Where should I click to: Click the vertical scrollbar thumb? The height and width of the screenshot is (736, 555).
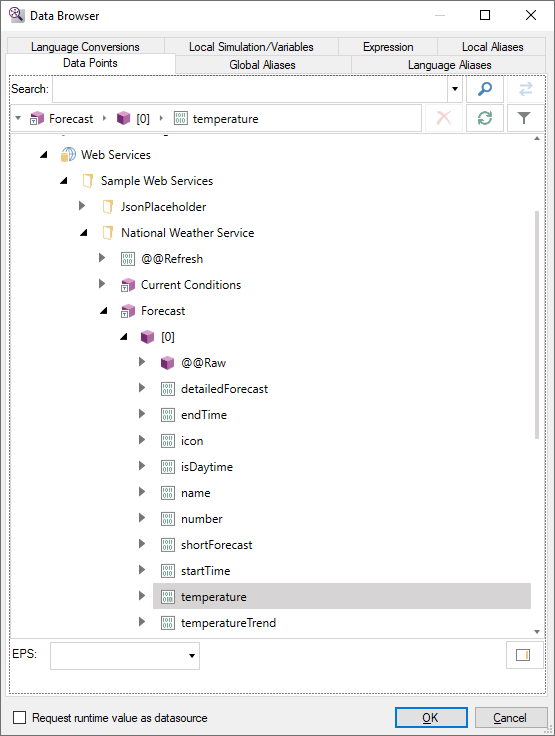(537, 325)
